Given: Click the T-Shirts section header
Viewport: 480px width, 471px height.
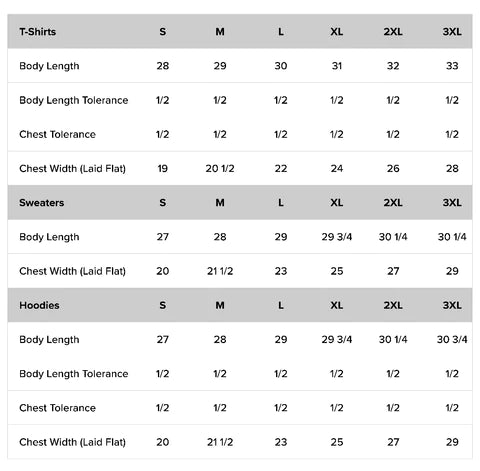Looking at the screenshot, I should click(x=38, y=32).
